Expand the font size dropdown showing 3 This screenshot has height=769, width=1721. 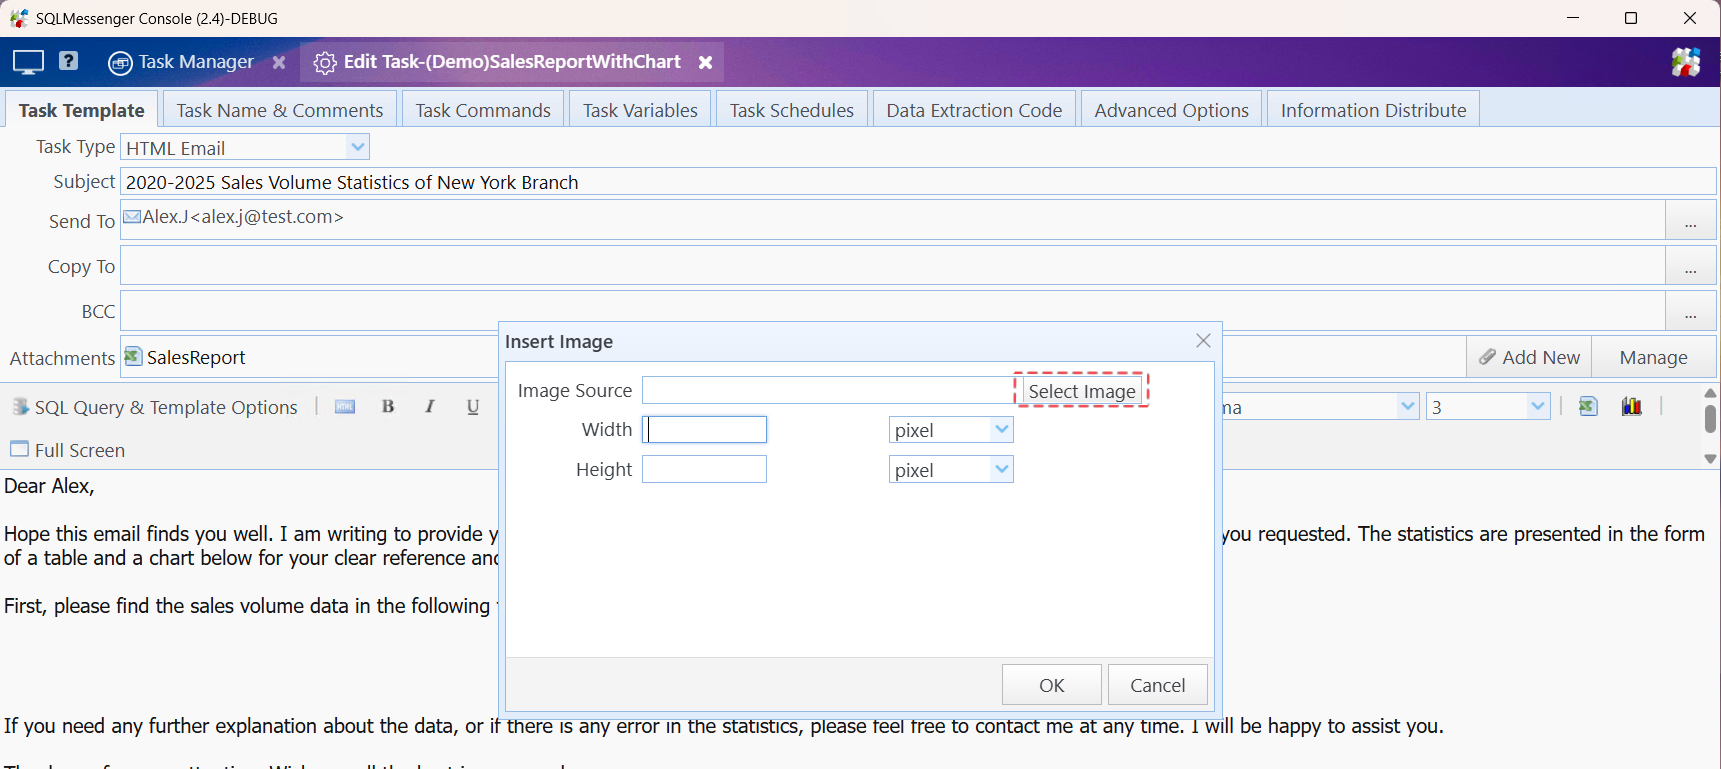1537,407
